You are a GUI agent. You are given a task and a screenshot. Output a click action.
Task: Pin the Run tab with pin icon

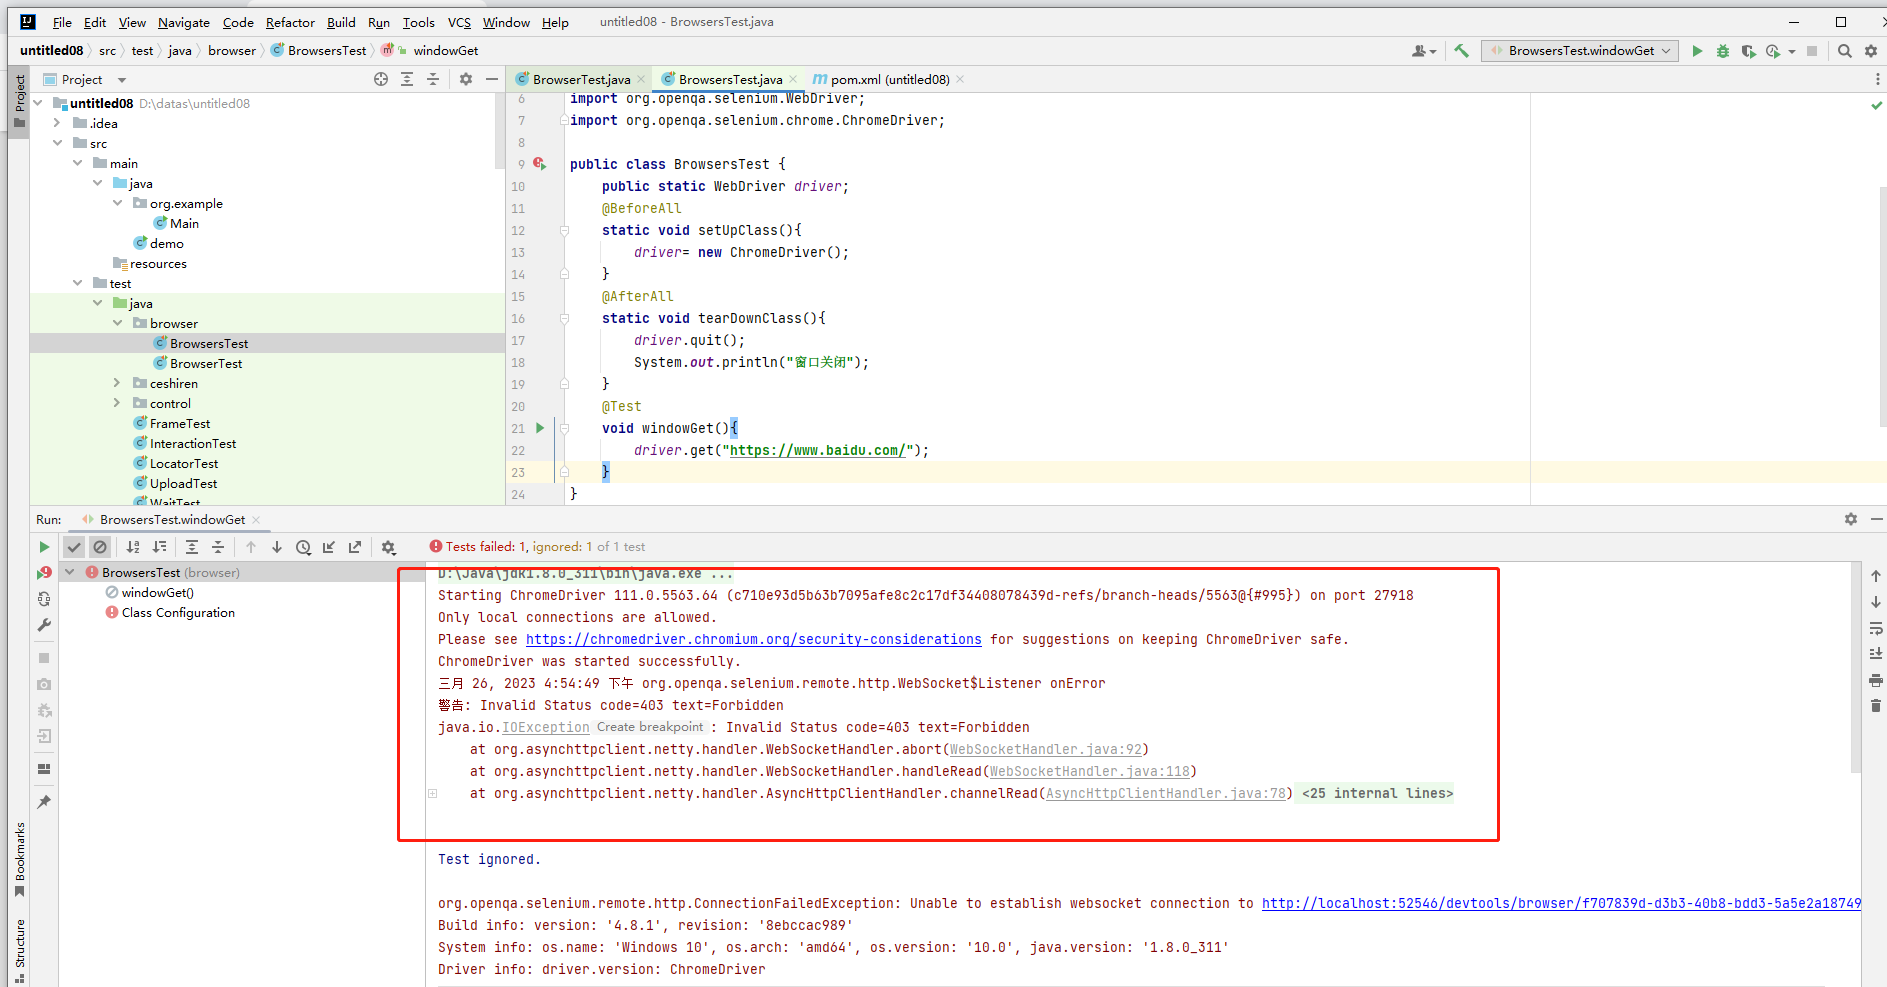click(x=44, y=802)
